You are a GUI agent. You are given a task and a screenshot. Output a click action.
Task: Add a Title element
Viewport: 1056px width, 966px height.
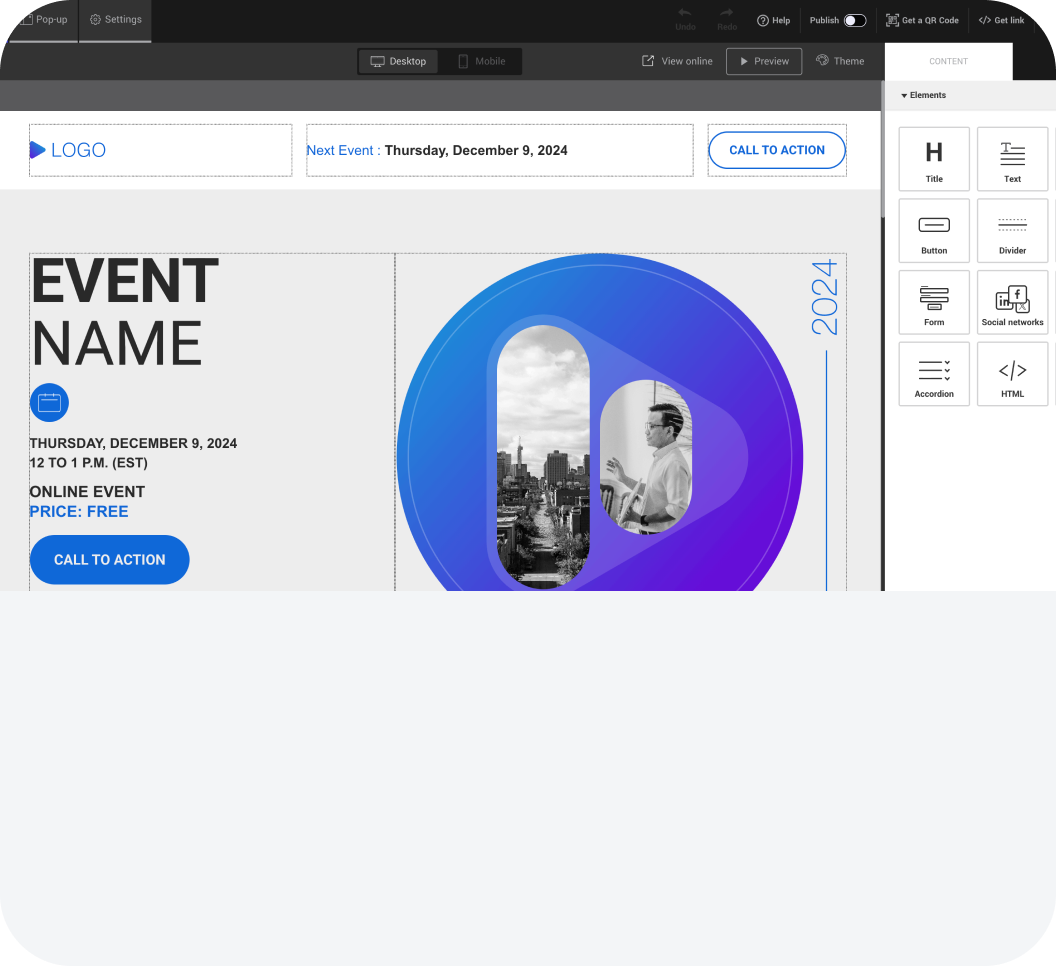[933, 158]
